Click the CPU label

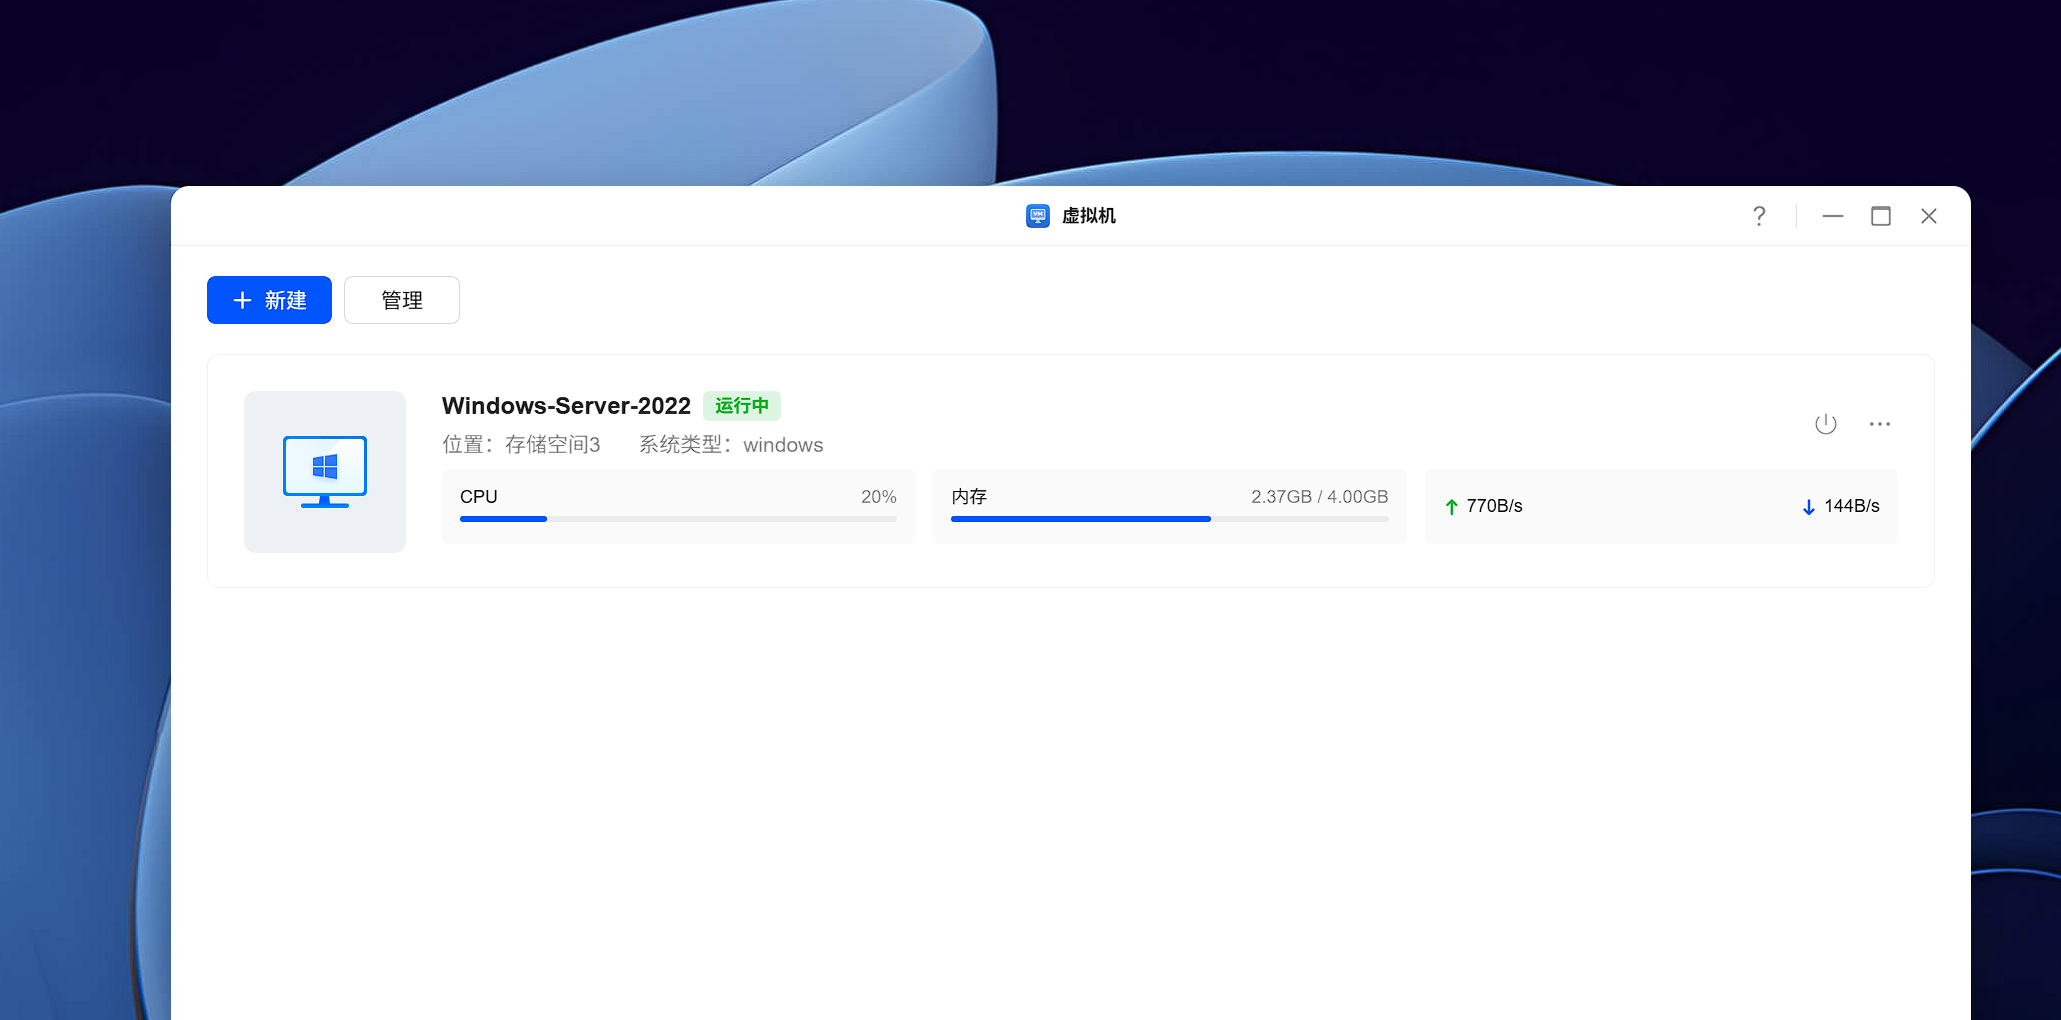click(479, 497)
